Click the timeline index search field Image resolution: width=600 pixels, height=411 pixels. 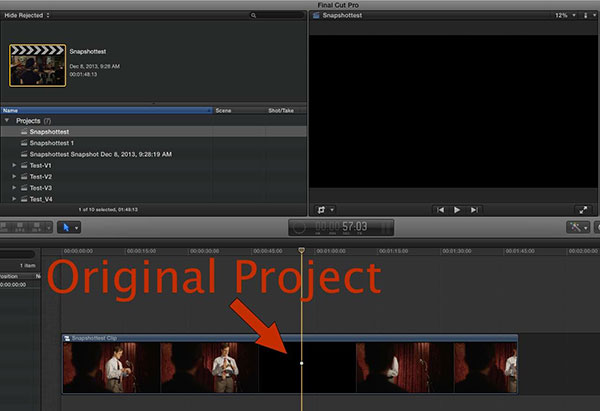tap(18, 254)
